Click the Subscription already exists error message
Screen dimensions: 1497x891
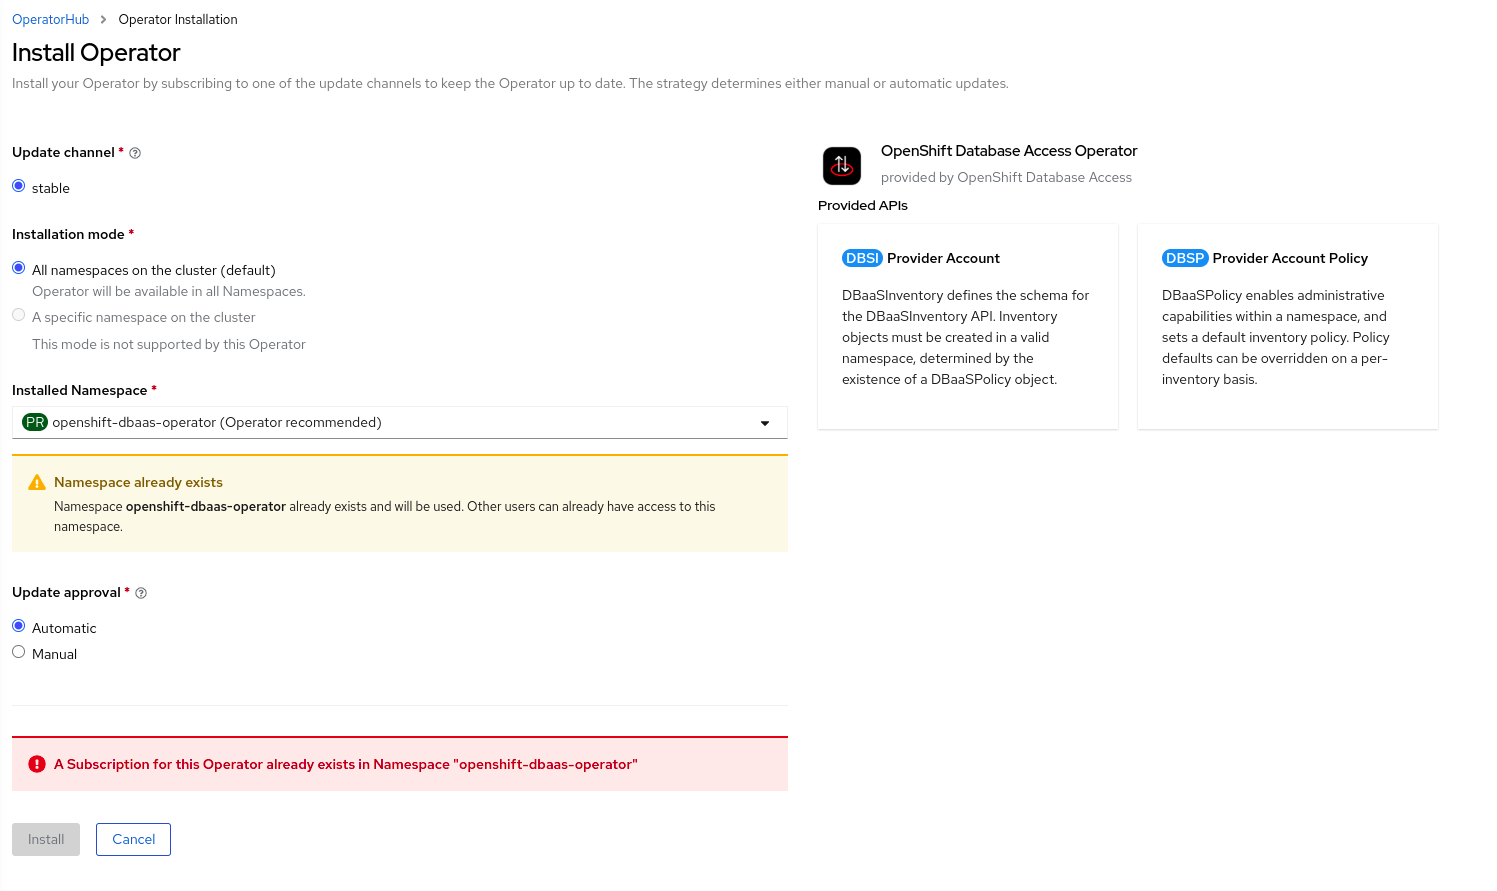[346, 764]
